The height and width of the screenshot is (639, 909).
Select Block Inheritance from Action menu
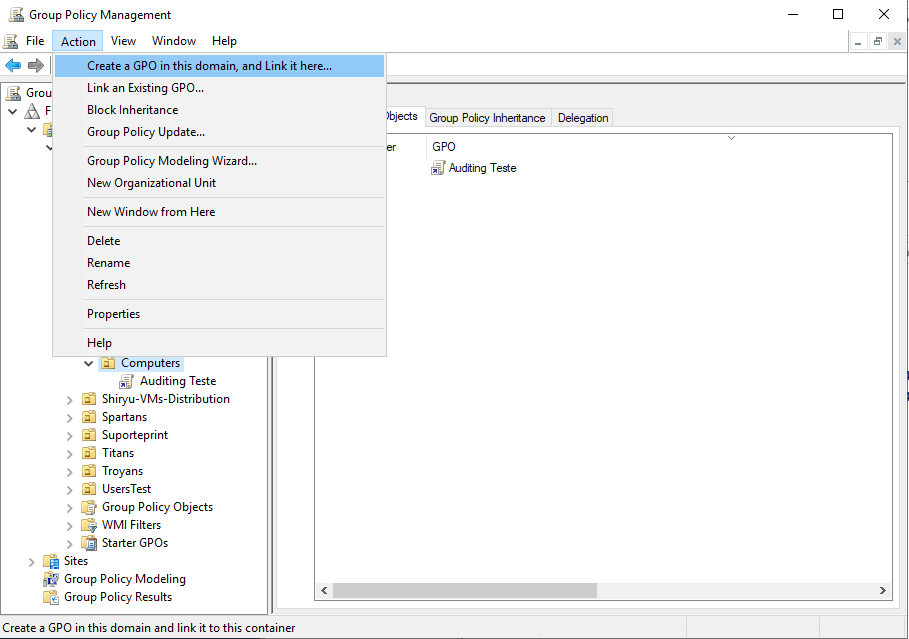tap(132, 110)
